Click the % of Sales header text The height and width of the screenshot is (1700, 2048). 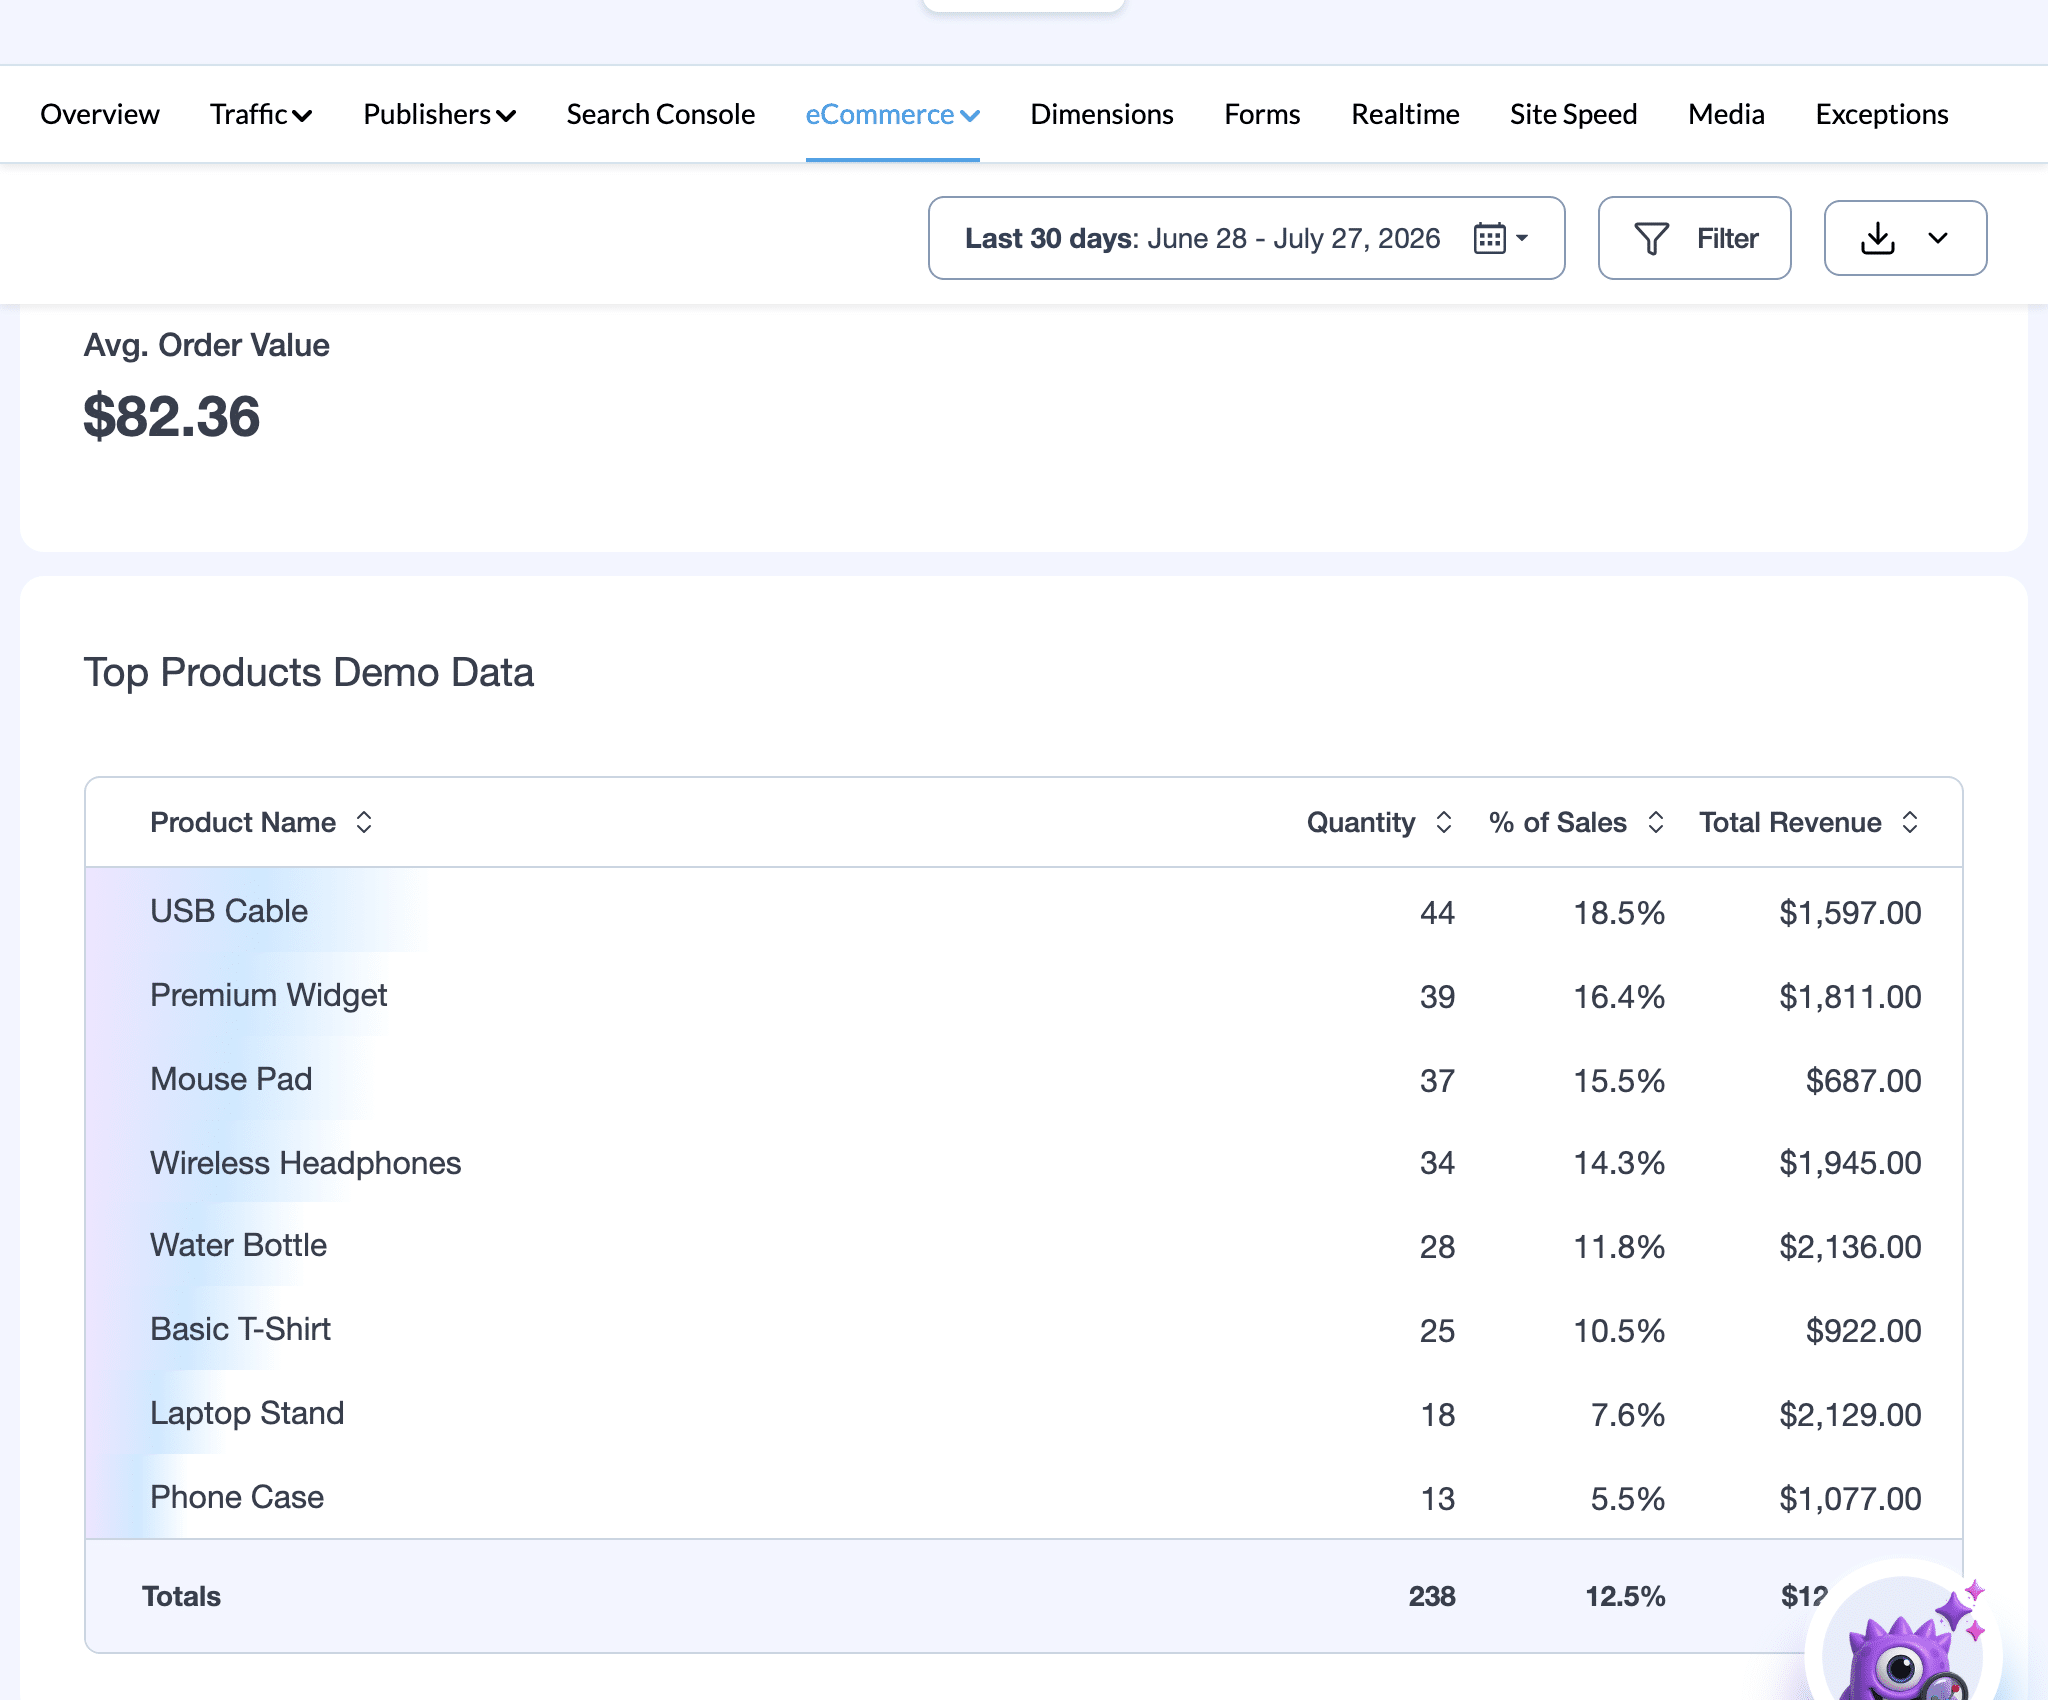[1557, 822]
